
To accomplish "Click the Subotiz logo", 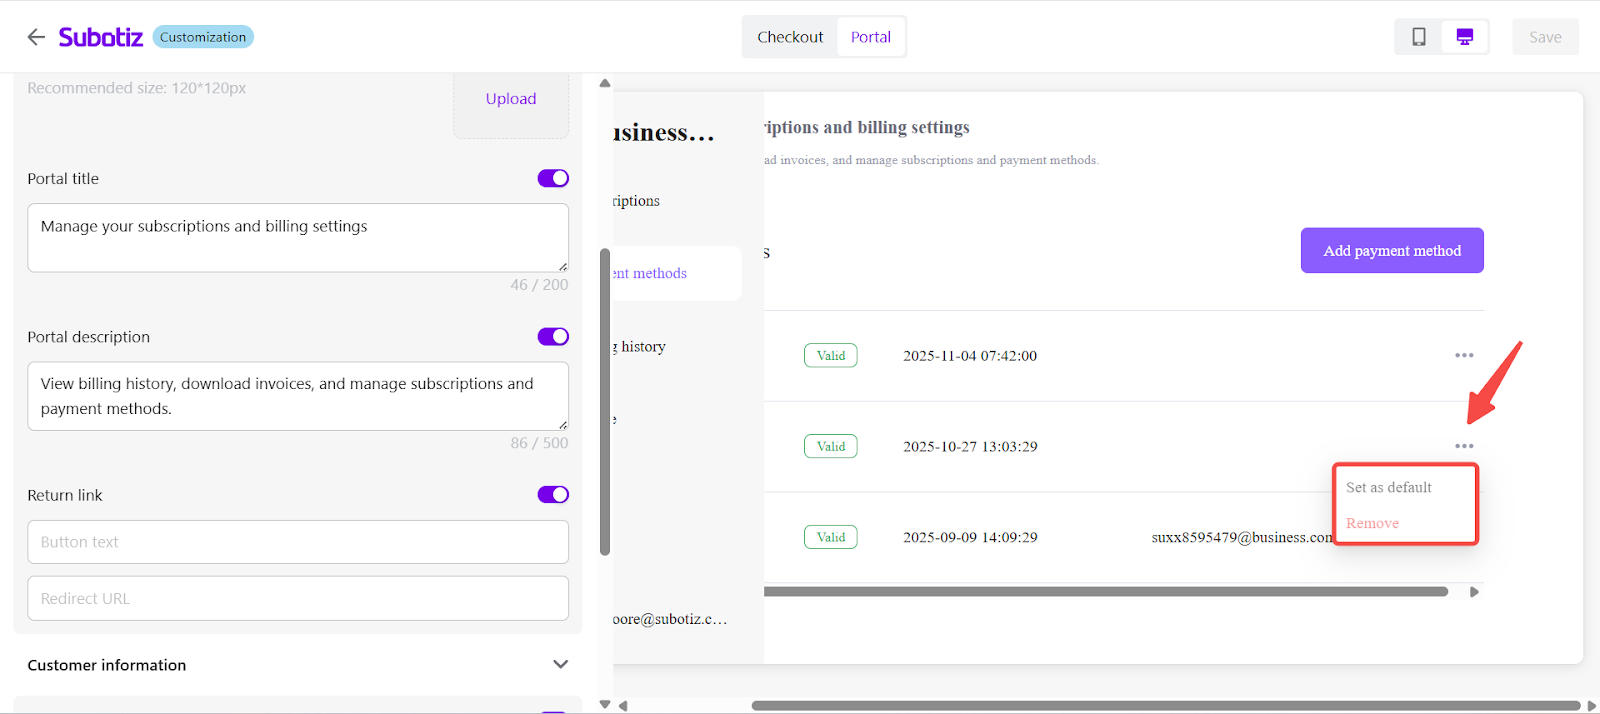I will coord(100,37).
